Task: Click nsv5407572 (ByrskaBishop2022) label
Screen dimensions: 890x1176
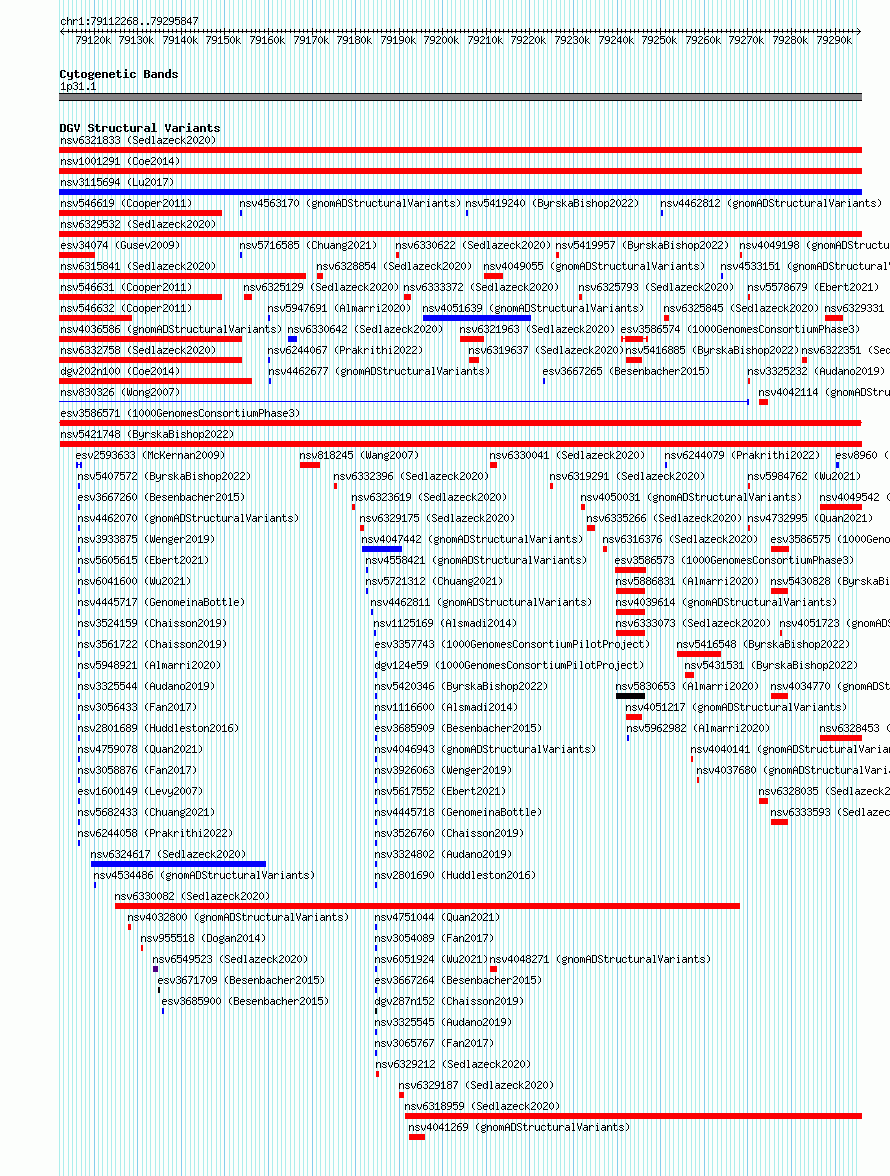Action: (164, 476)
